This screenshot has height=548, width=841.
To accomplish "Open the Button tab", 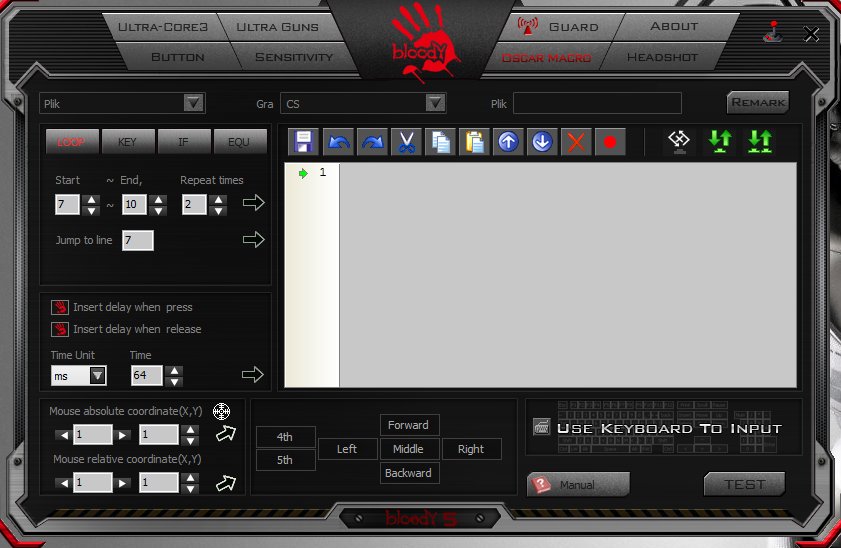I will coord(178,57).
